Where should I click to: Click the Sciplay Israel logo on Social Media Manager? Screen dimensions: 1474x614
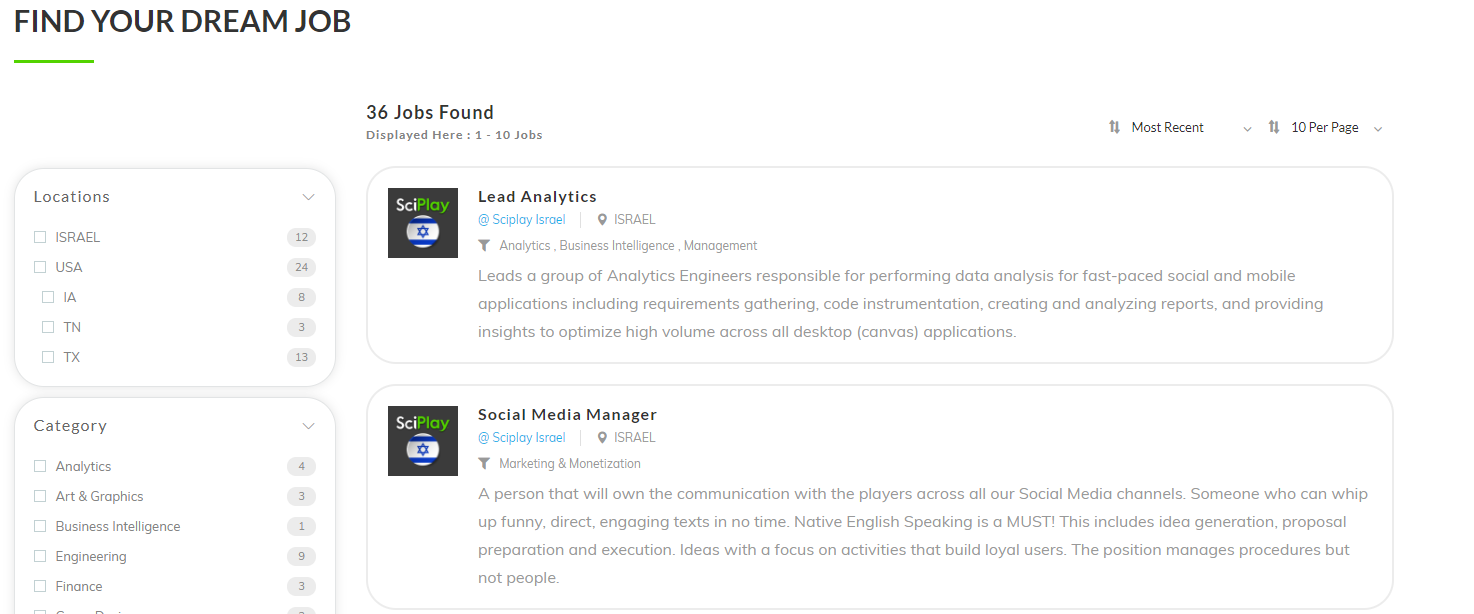pyautogui.click(x=423, y=441)
